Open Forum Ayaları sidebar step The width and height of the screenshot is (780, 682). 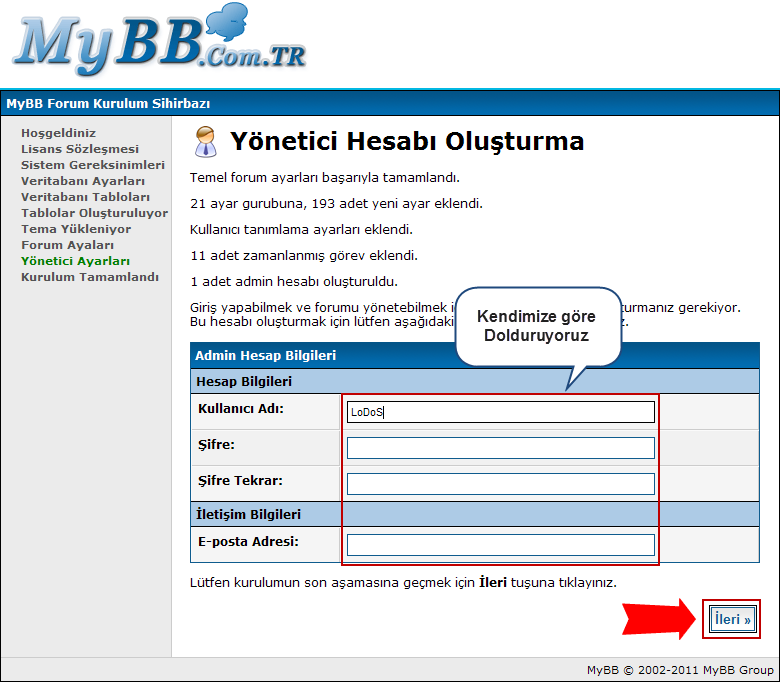67,245
